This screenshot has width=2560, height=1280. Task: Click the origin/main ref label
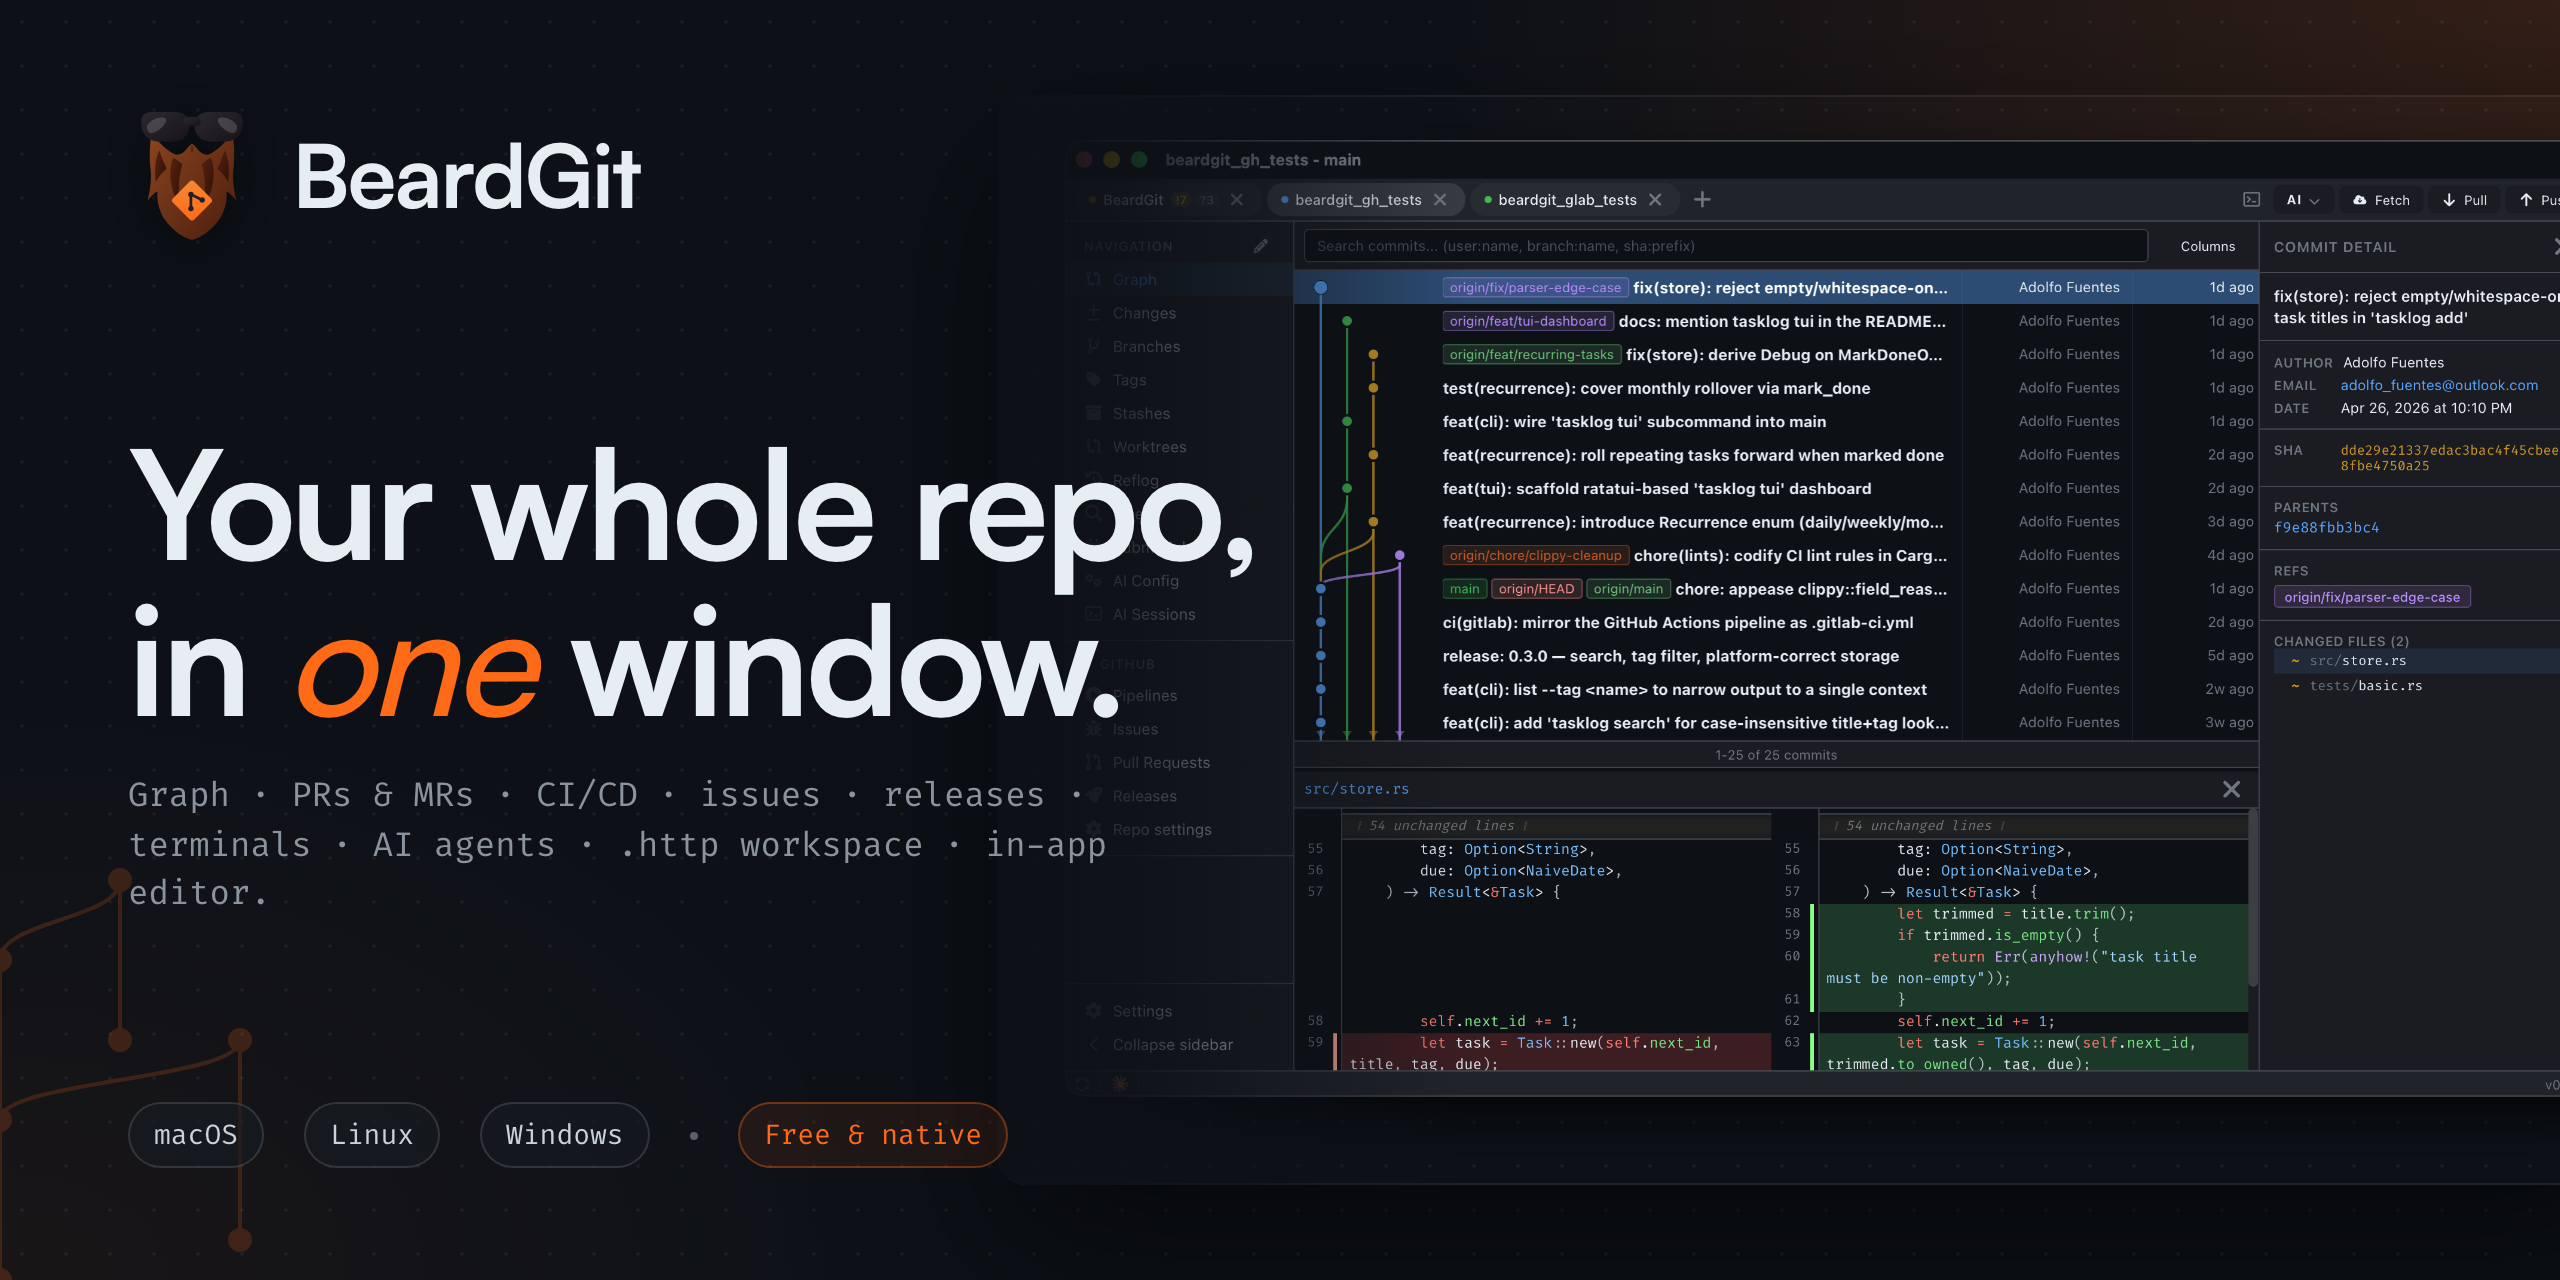coord(1628,589)
